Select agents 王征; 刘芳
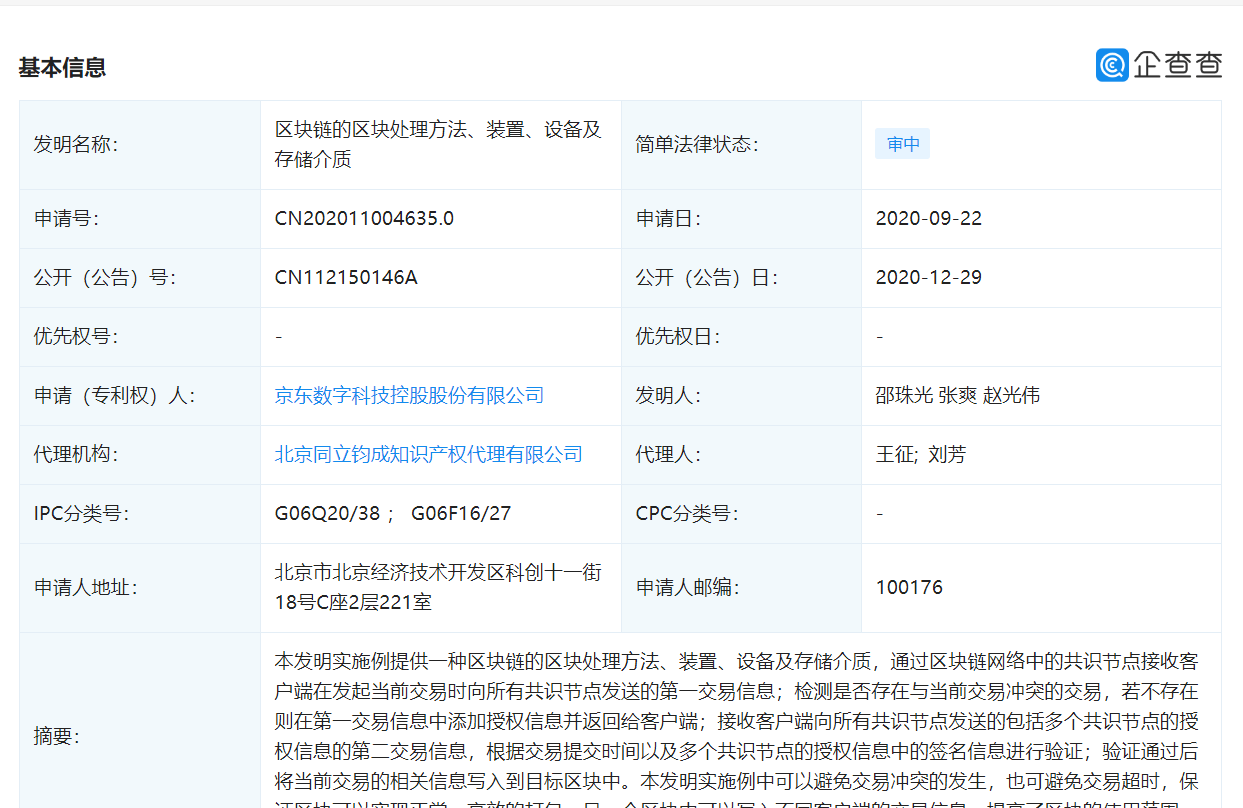The width and height of the screenshot is (1243, 808). pyautogui.click(x=921, y=455)
